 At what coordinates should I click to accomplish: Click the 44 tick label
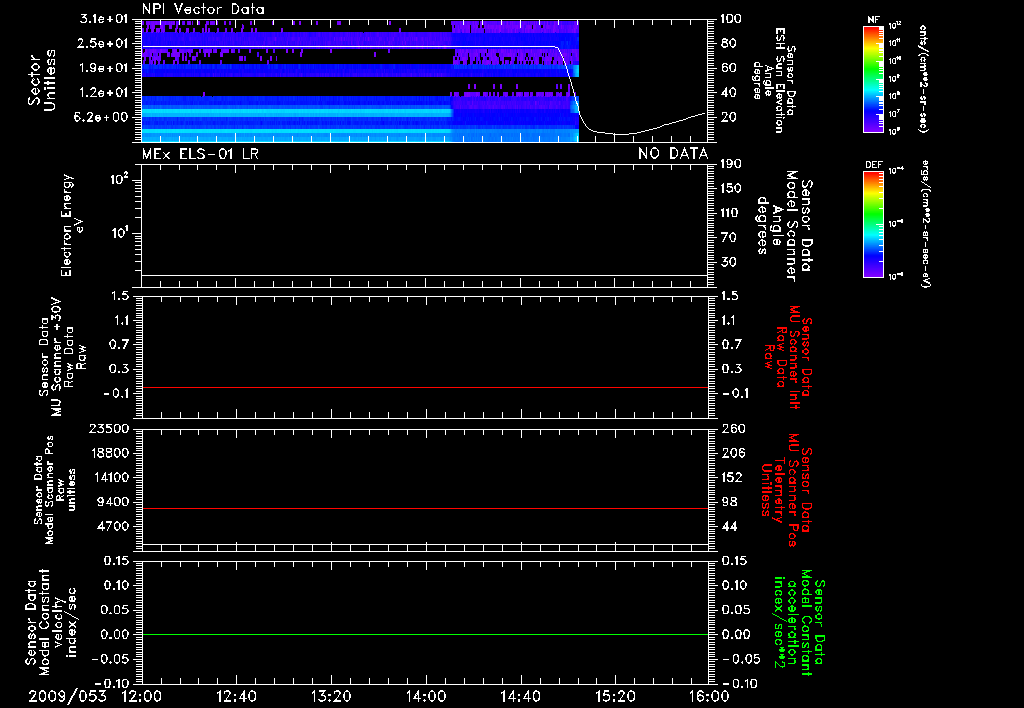click(x=729, y=526)
